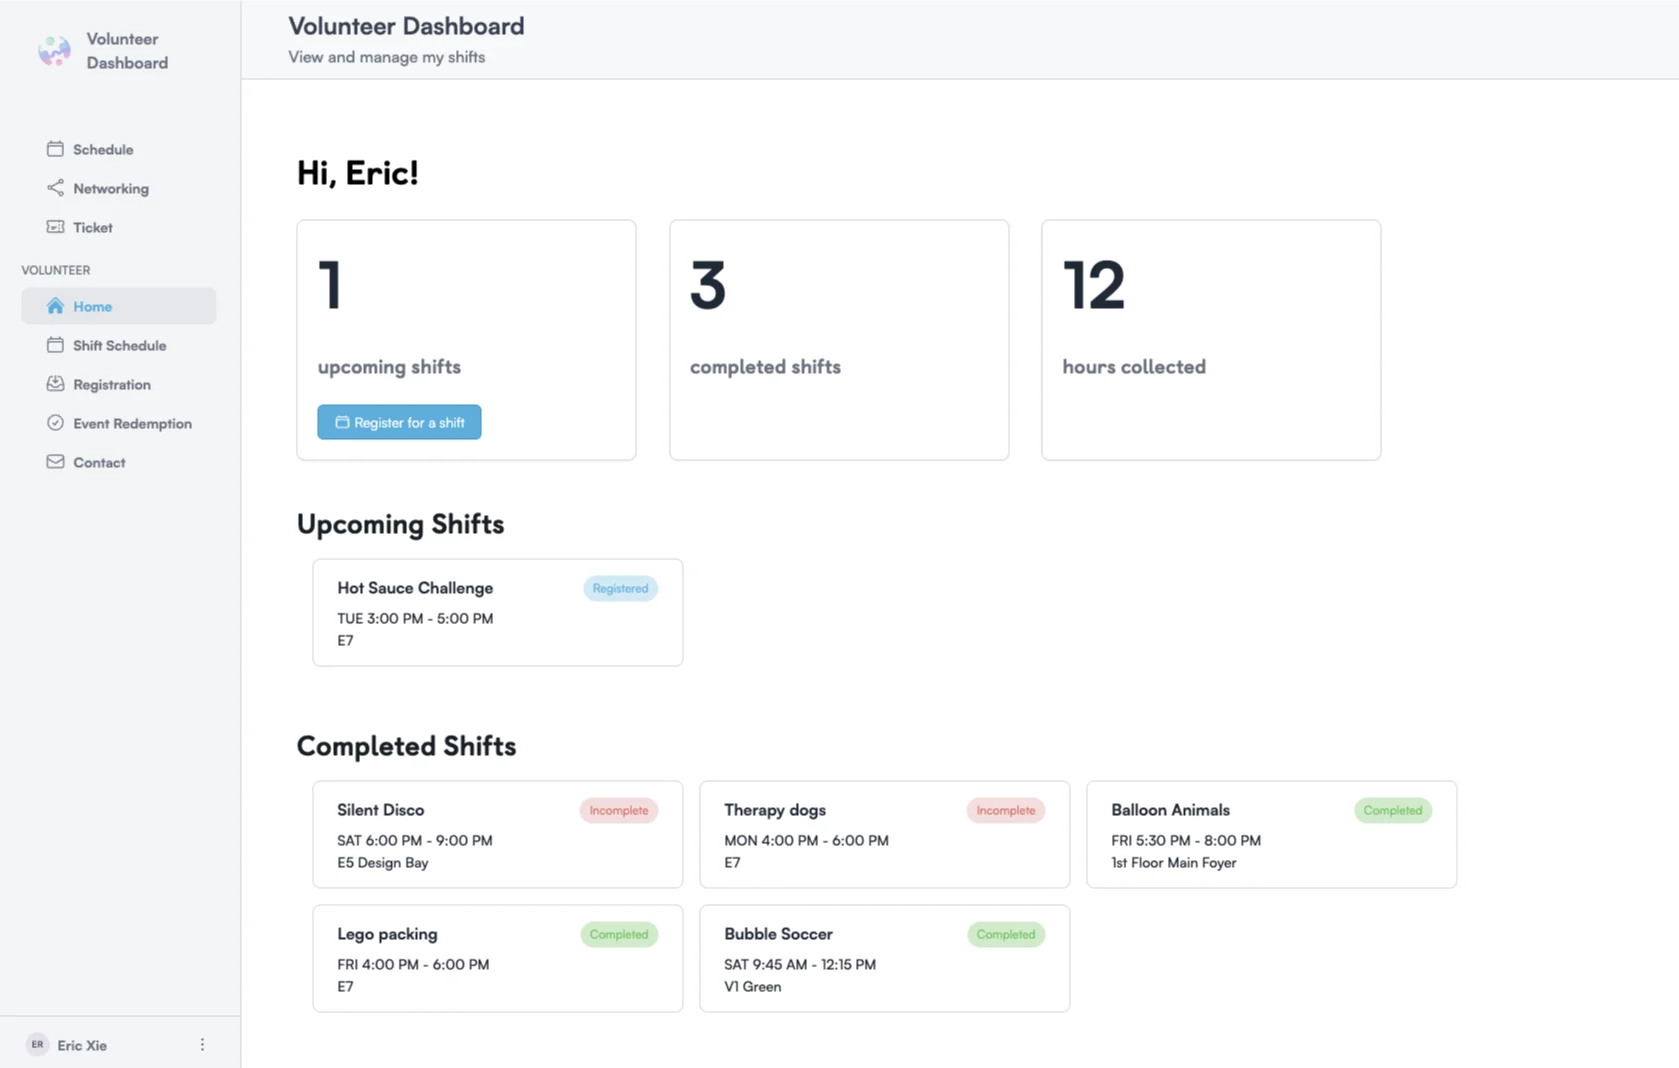Image resolution: width=1679 pixels, height=1068 pixels.
Task: Click the Schedule calendar icon in sidebar
Action: click(x=55, y=149)
